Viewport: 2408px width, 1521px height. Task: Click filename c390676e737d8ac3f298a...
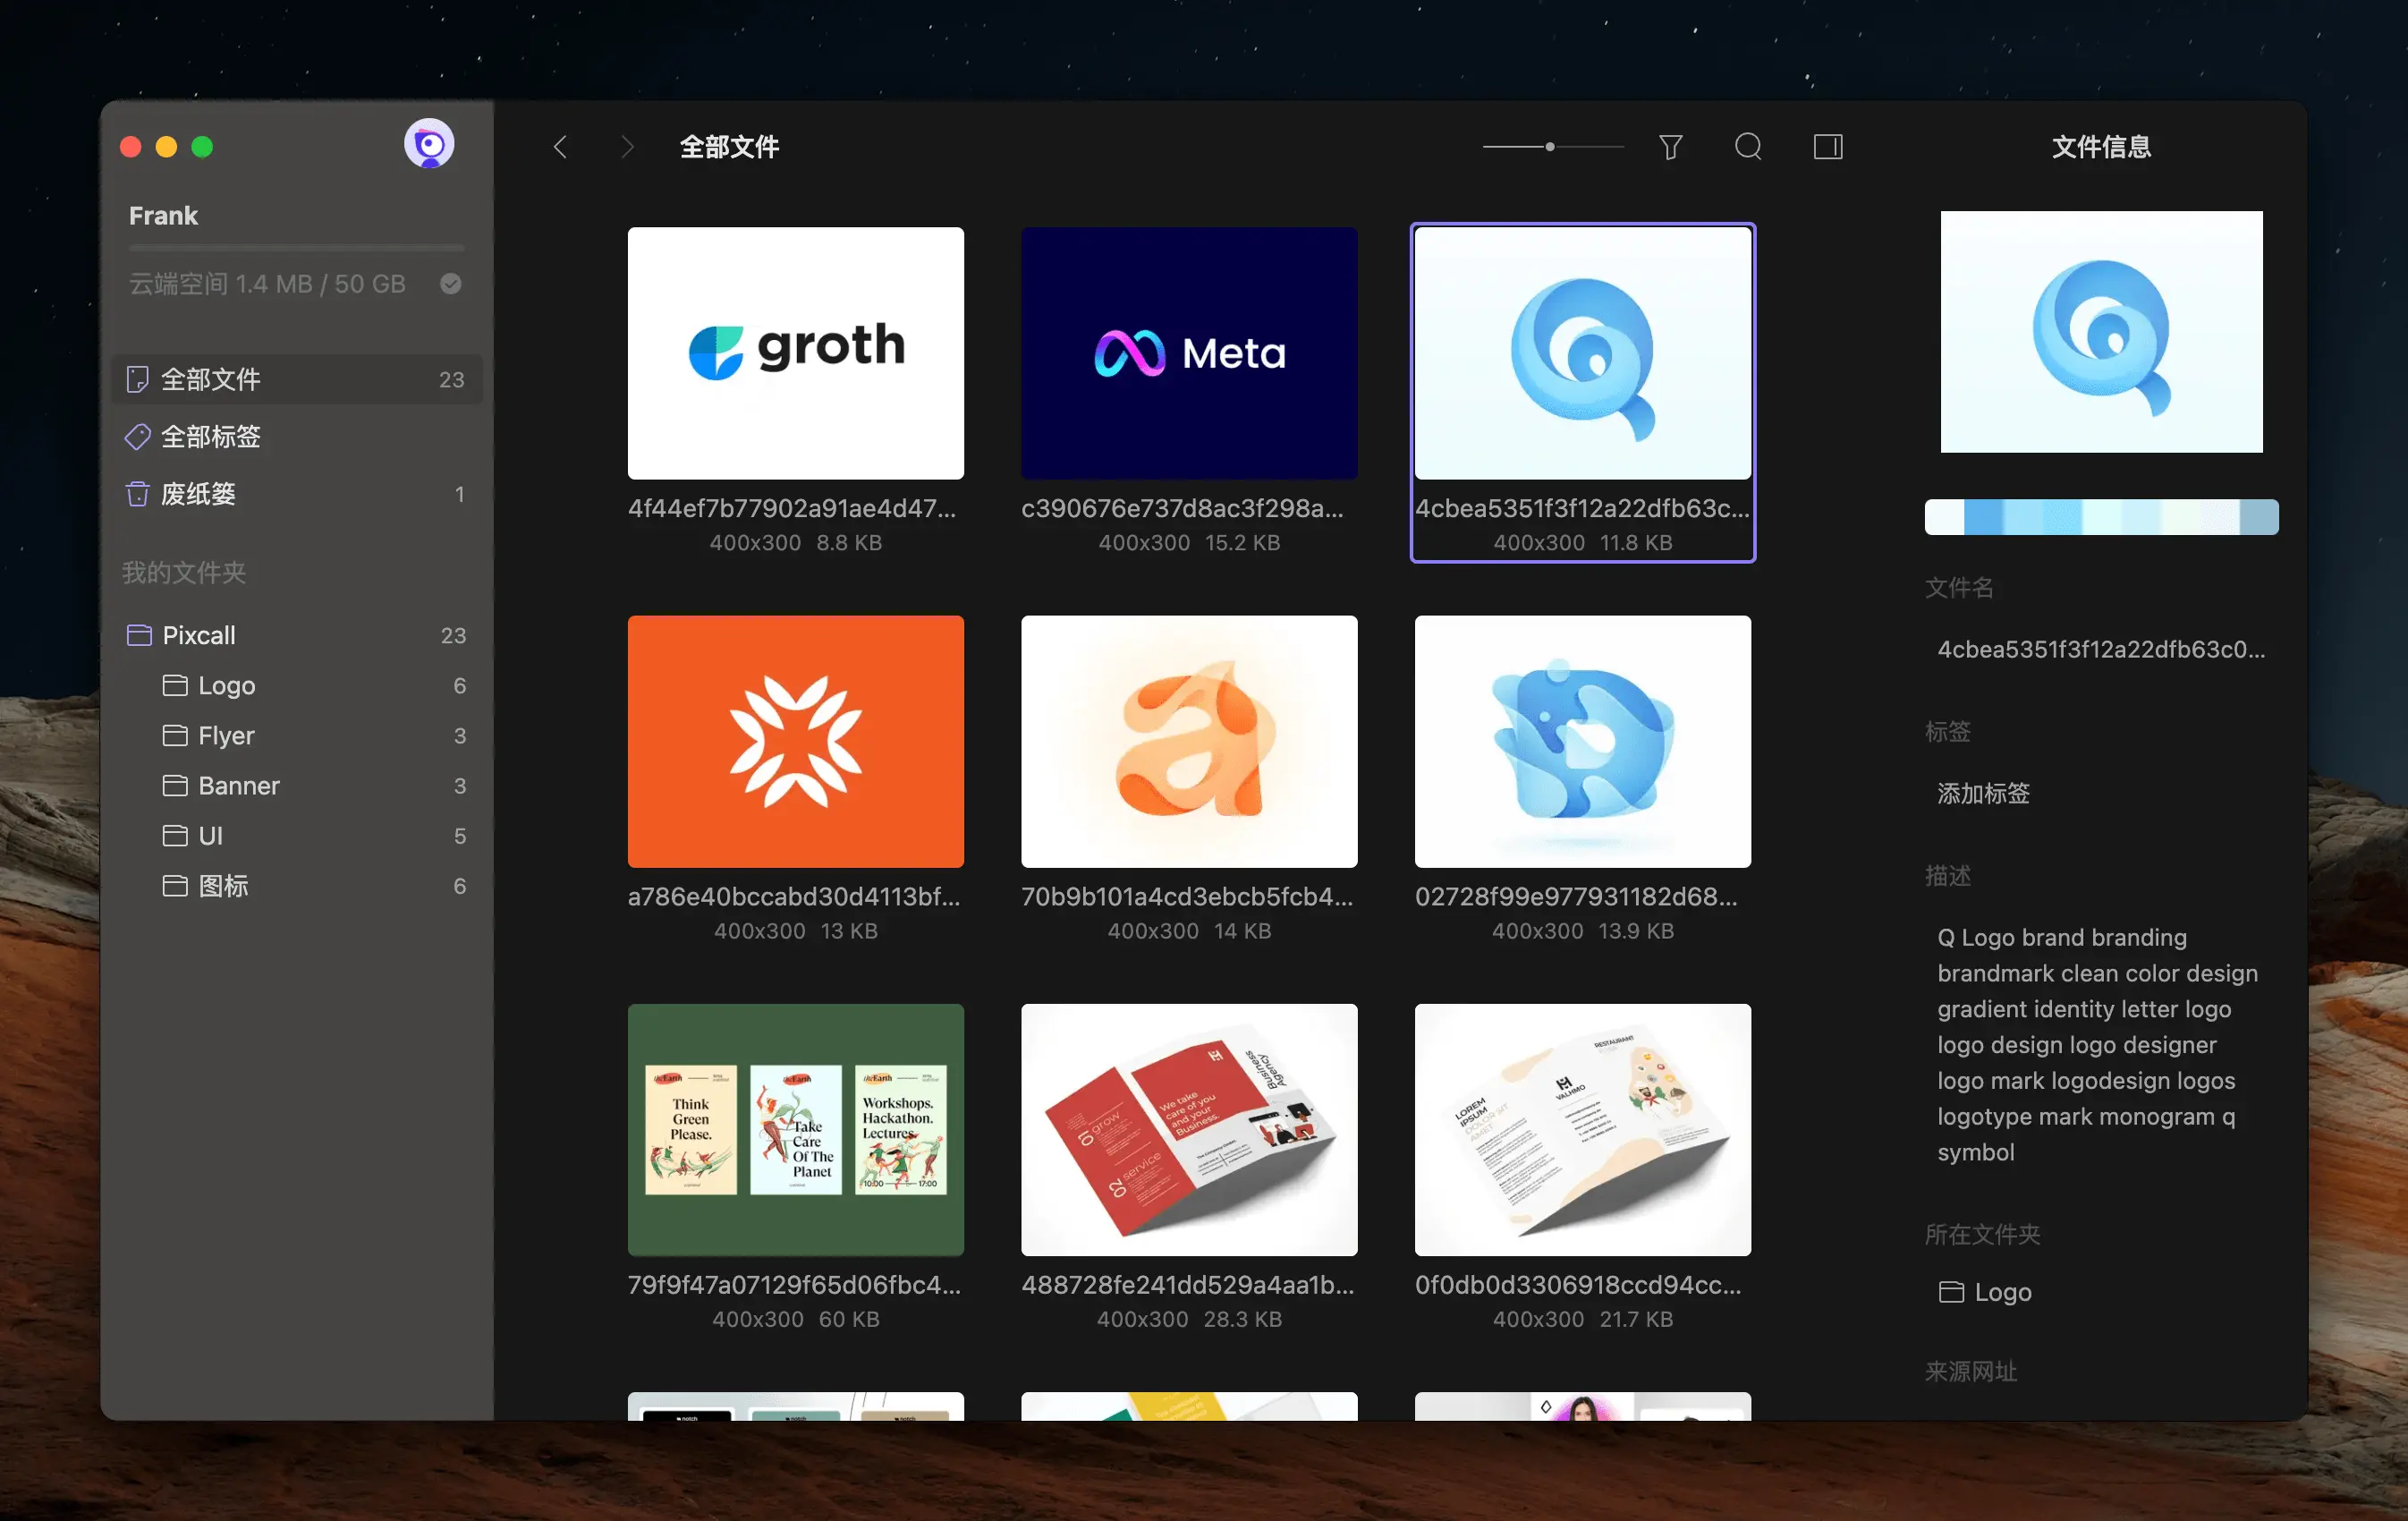[1182, 508]
